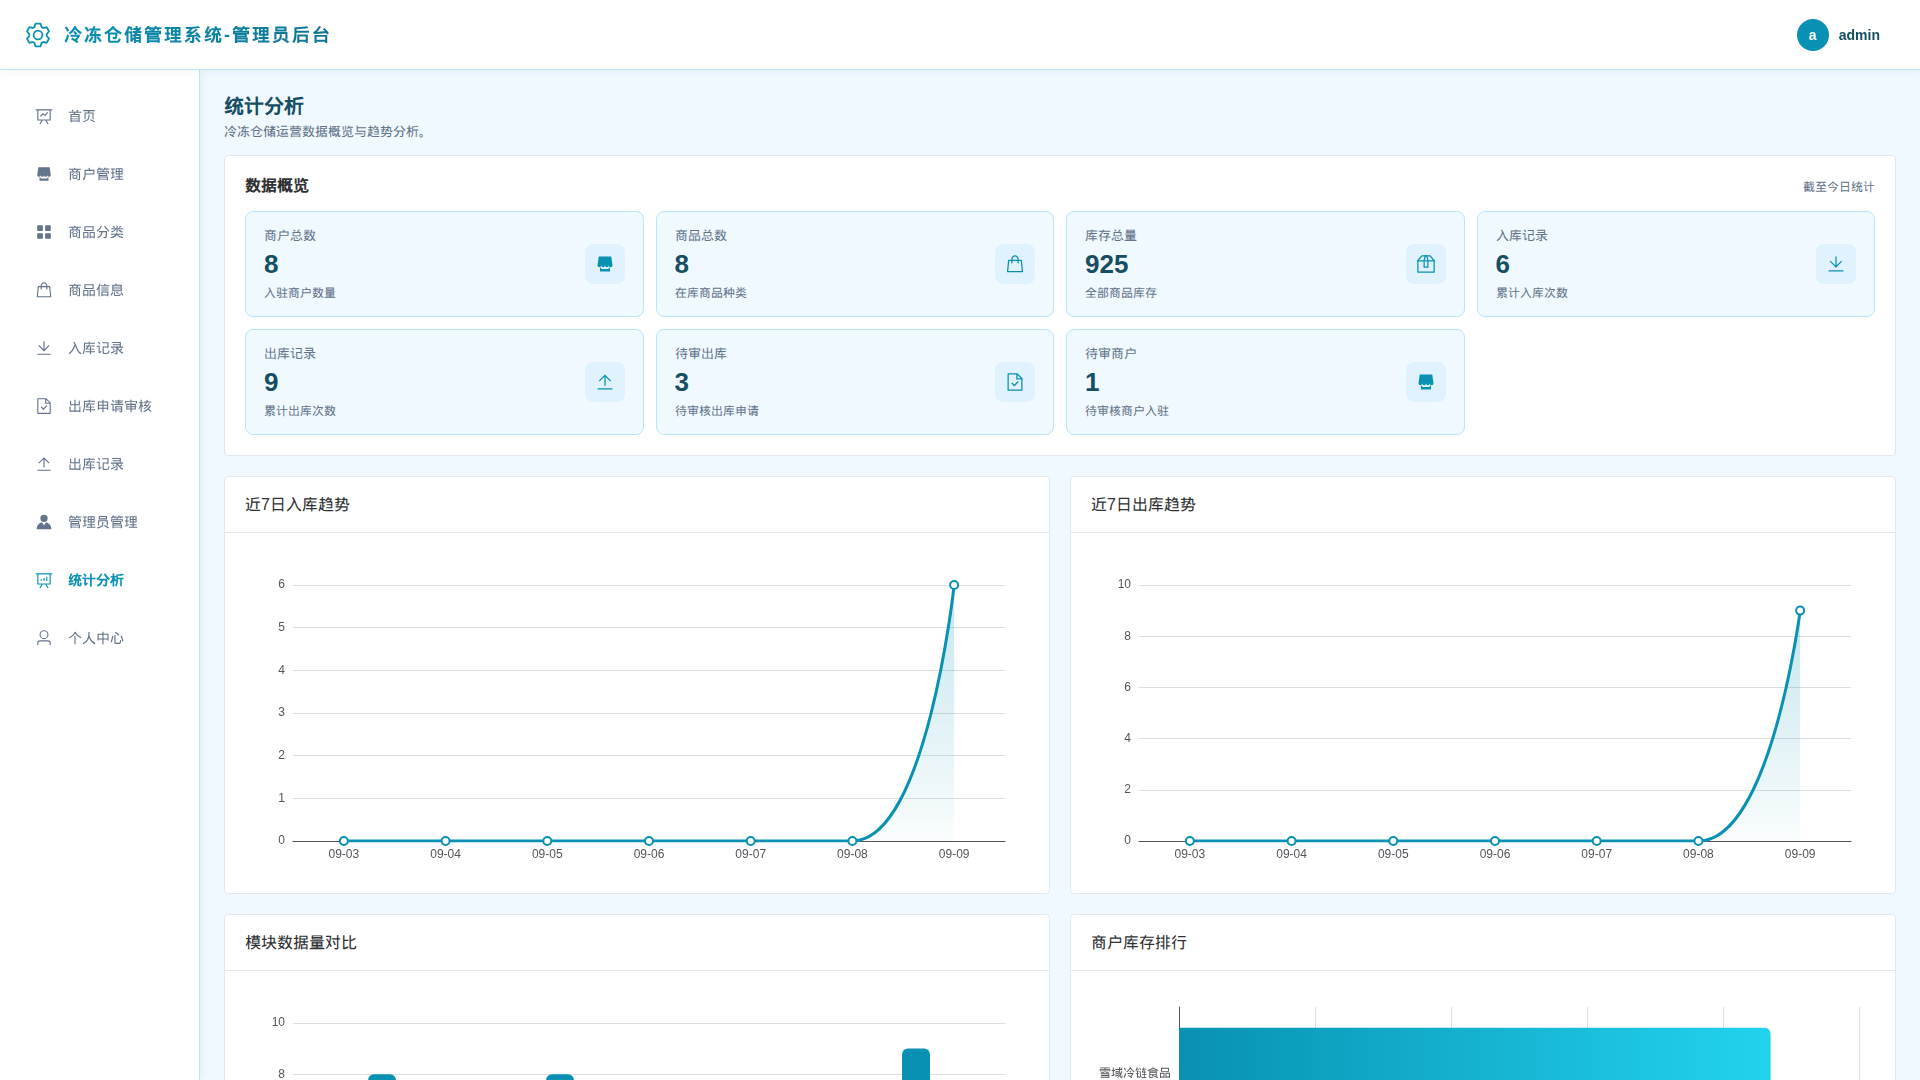
Task: Click the 入驻商户数量 caption
Action: pos(300,293)
